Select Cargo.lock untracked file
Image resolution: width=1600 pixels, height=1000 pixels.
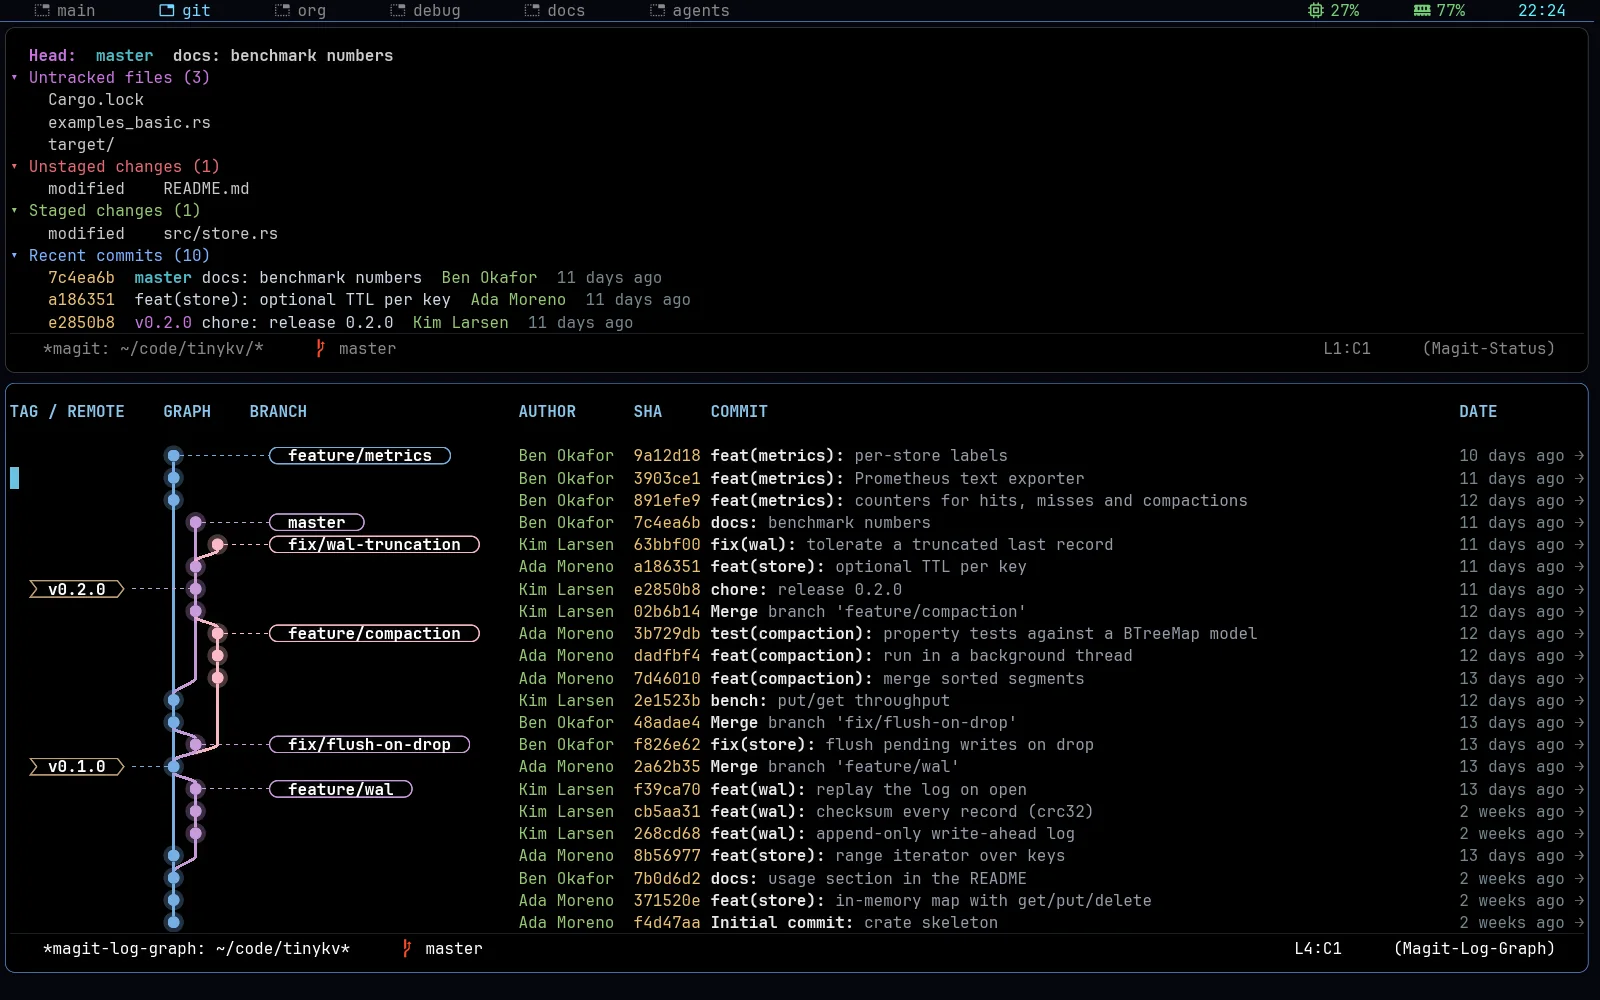pos(96,99)
